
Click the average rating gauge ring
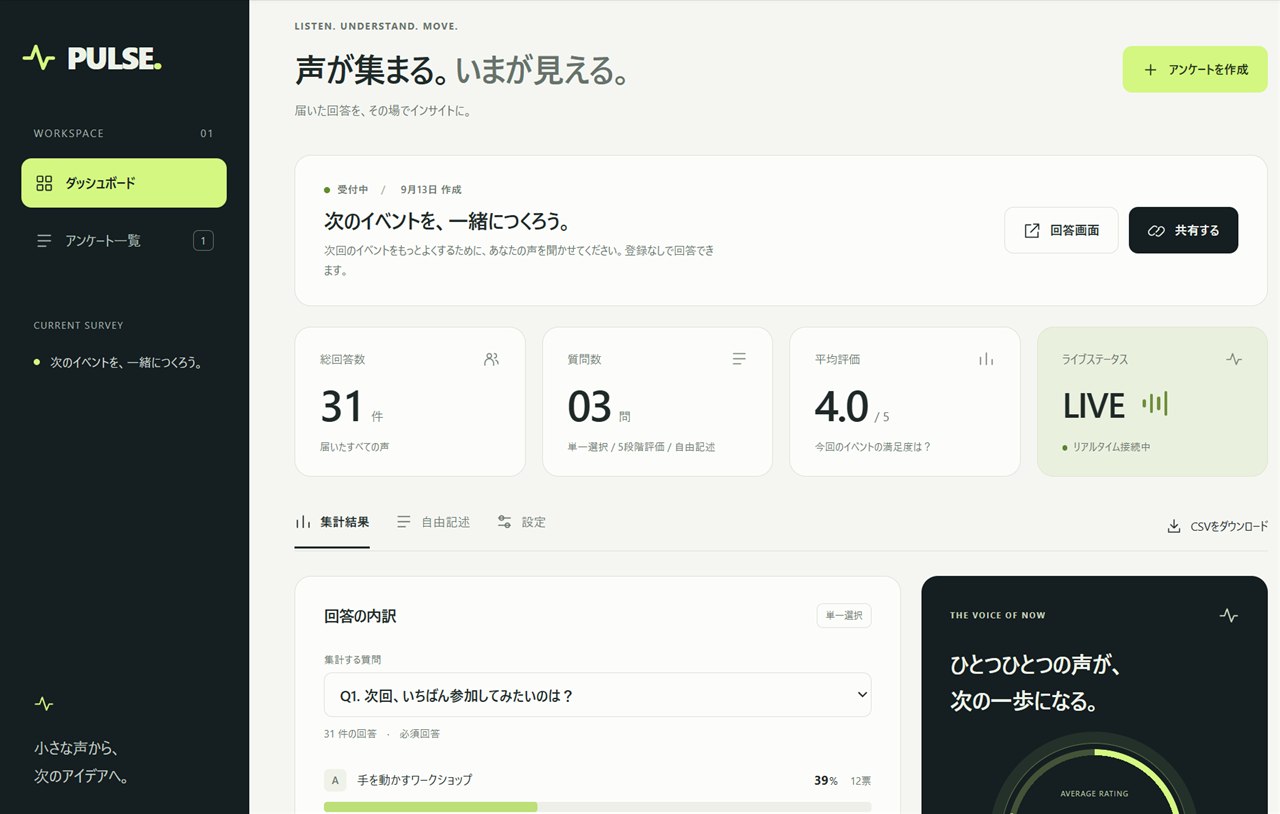[1094, 775]
